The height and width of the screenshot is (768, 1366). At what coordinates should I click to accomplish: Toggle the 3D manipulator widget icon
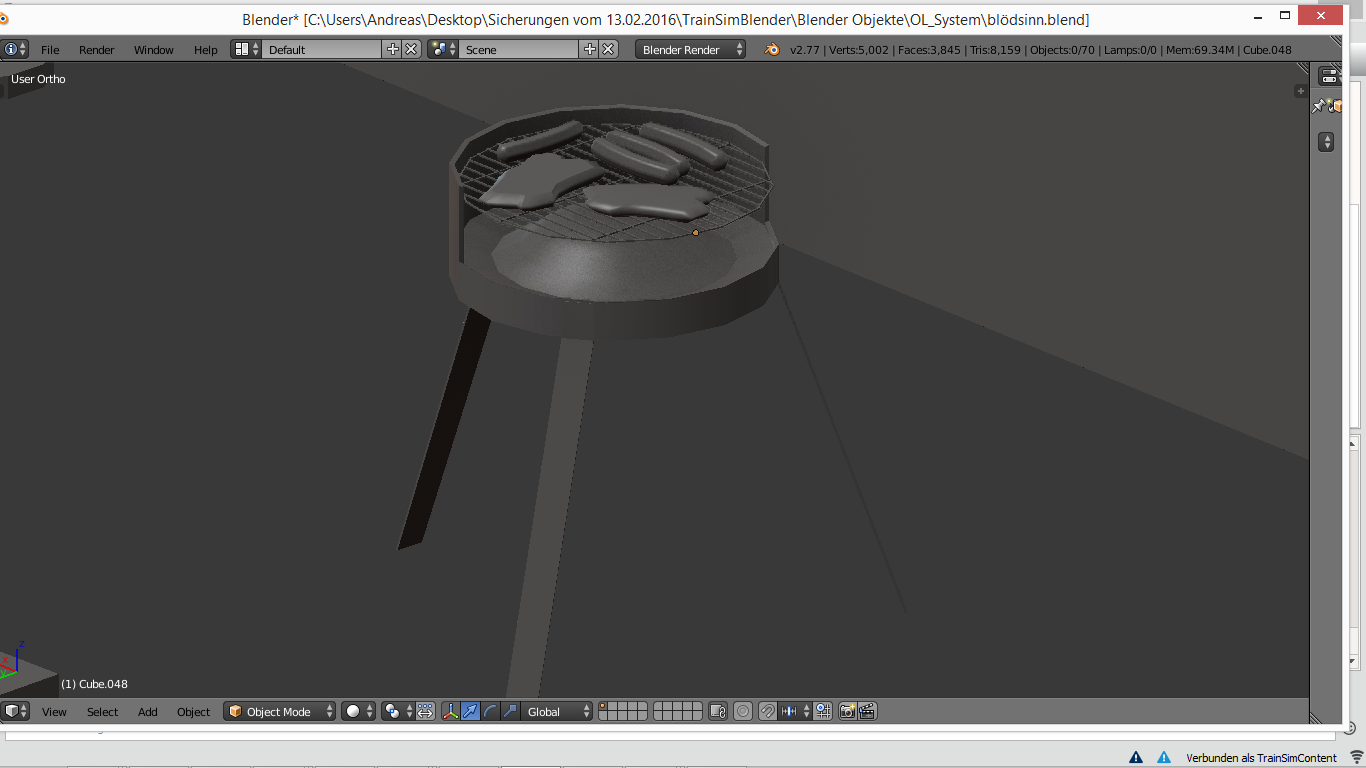[449, 711]
